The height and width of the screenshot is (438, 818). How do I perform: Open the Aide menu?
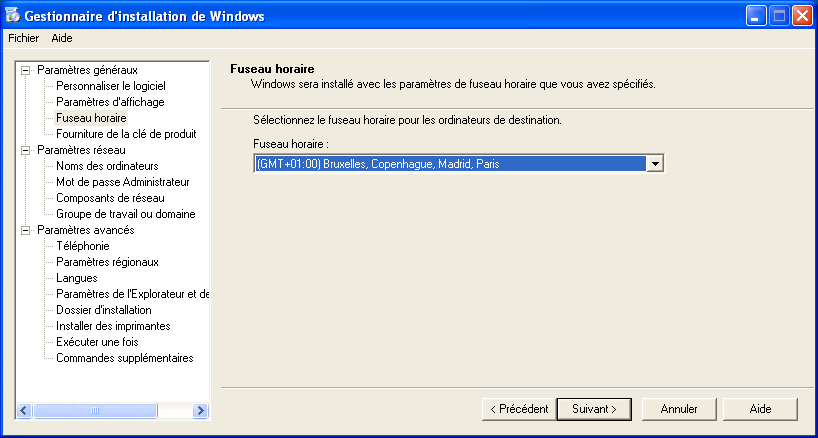pyautogui.click(x=62, y=38)
